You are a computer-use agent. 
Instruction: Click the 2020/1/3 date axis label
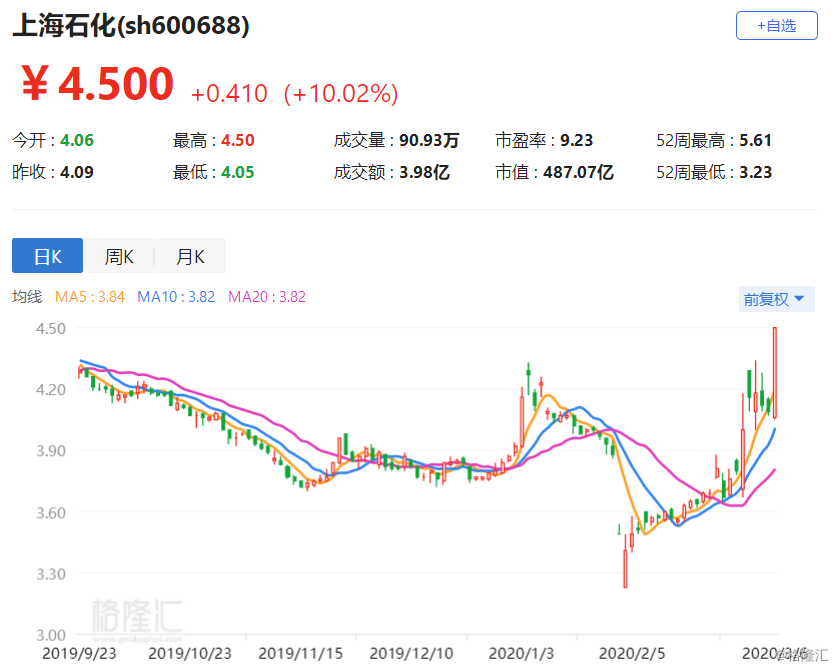(521, 654)
